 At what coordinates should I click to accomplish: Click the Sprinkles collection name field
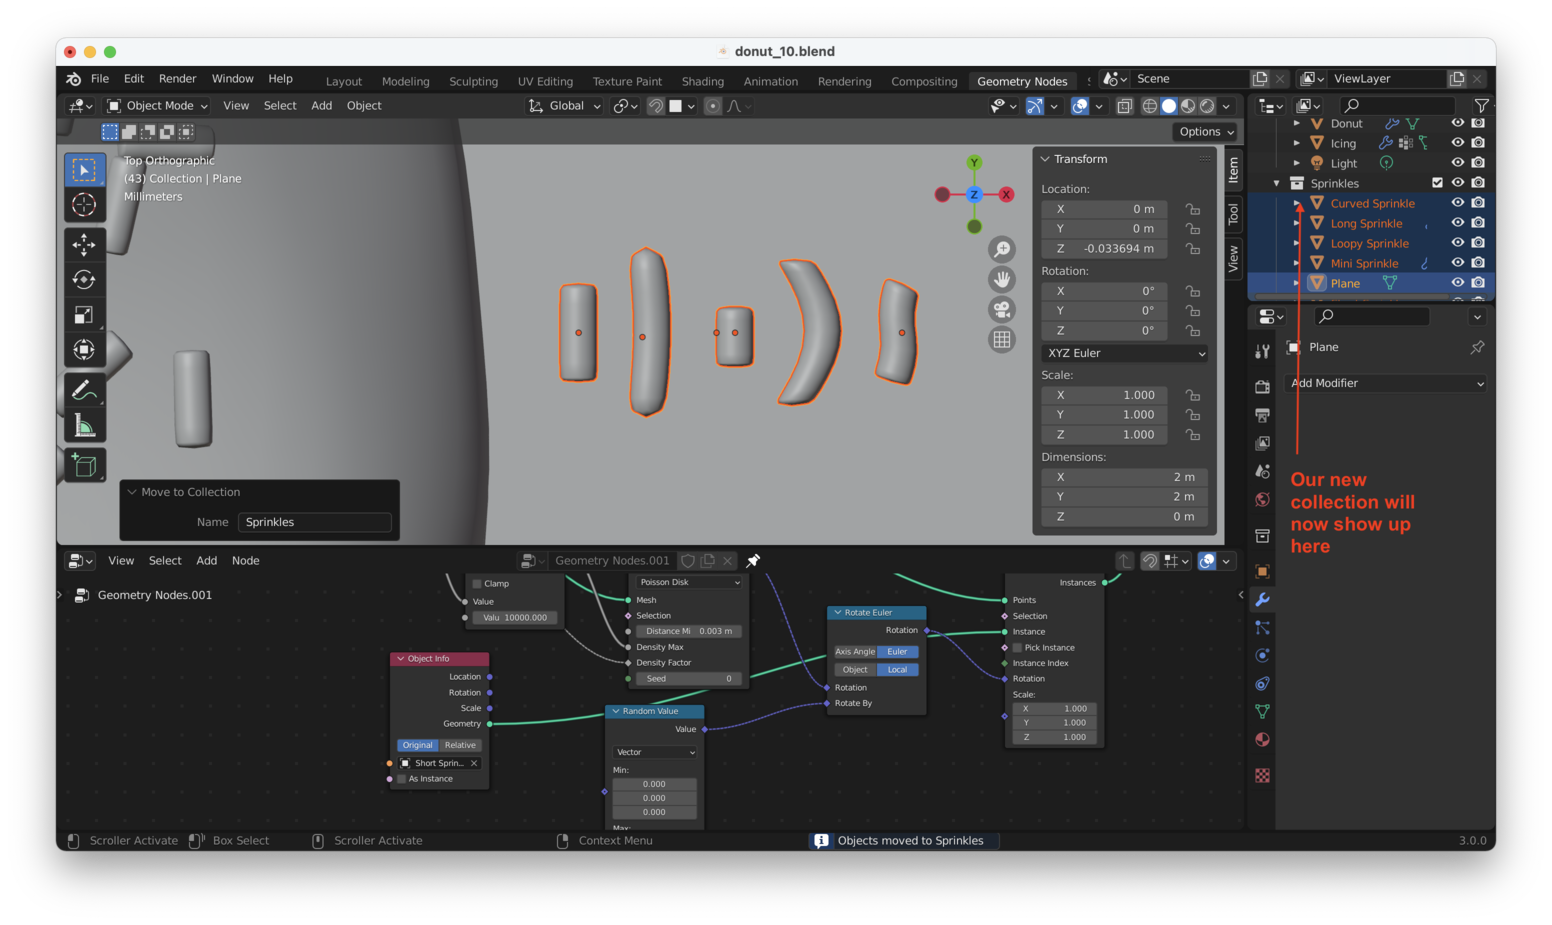pos(314,522)
